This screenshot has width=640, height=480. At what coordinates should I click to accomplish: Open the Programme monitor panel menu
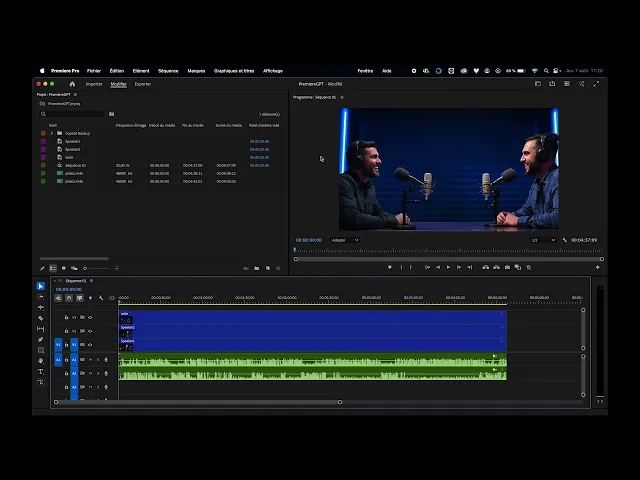tap(342, 98)
